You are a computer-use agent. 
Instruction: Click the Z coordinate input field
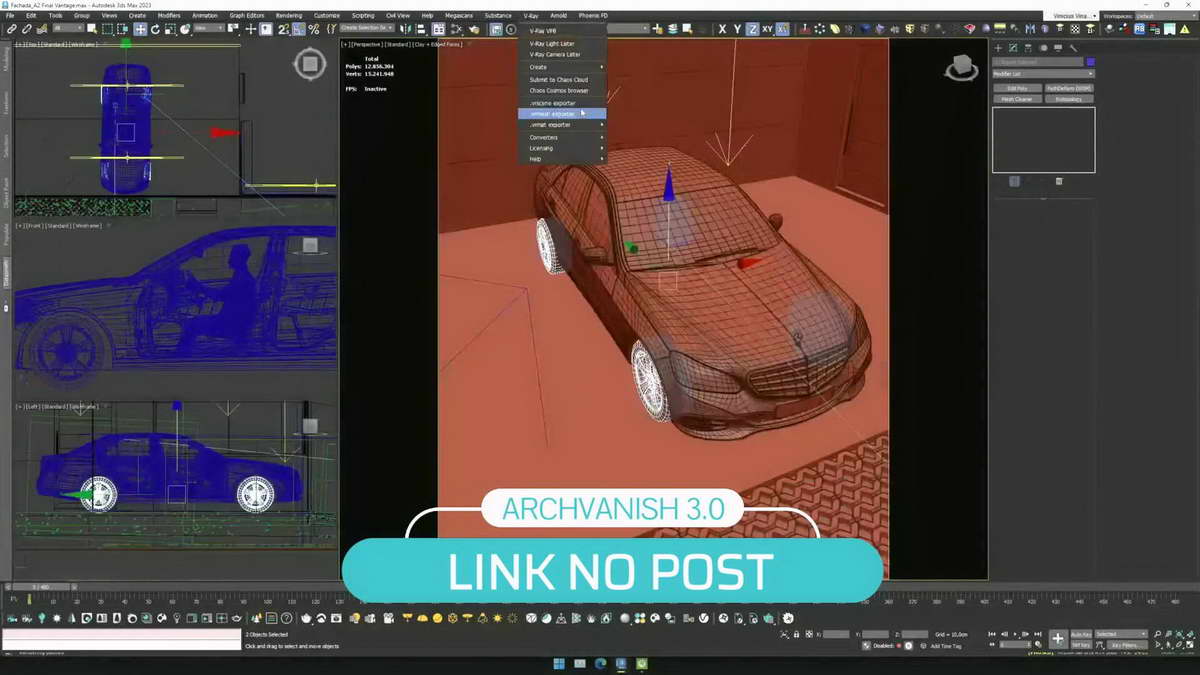[915, 634]
